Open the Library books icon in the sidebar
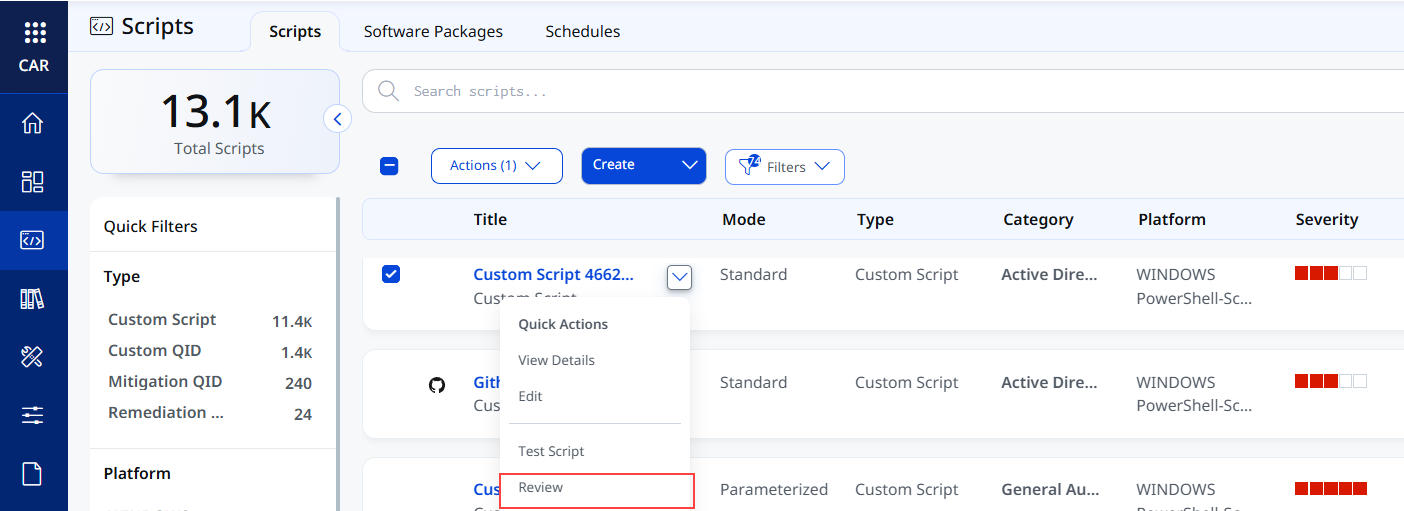 (x=33, y=298)
